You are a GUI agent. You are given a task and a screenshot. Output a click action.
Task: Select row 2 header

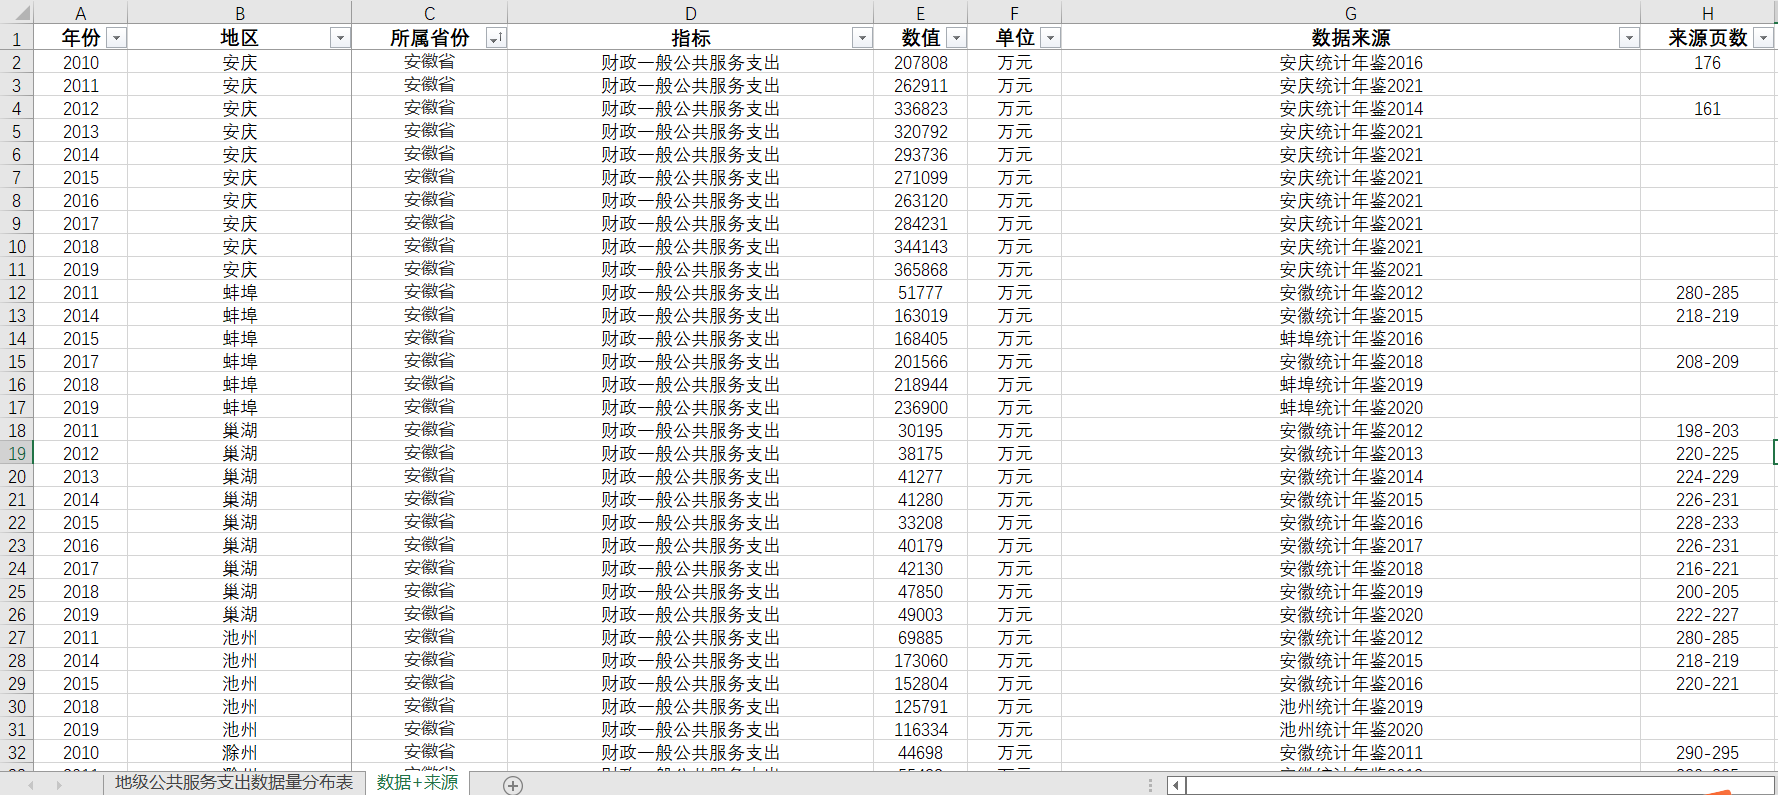pyautogui.click(x=17, y=63)
